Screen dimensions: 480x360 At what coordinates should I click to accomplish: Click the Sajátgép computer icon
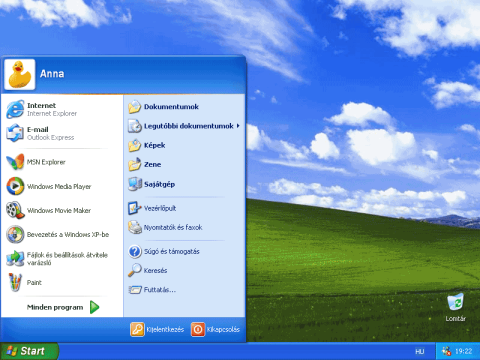click(135, 184)
